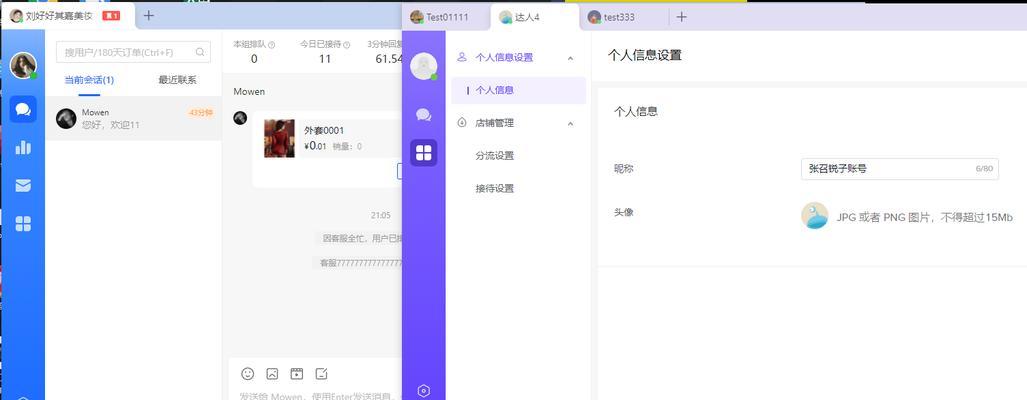The image size is (1027, 400).
Task: Click the magnifier icon in the user search box
Action: [x=200, y=52]
